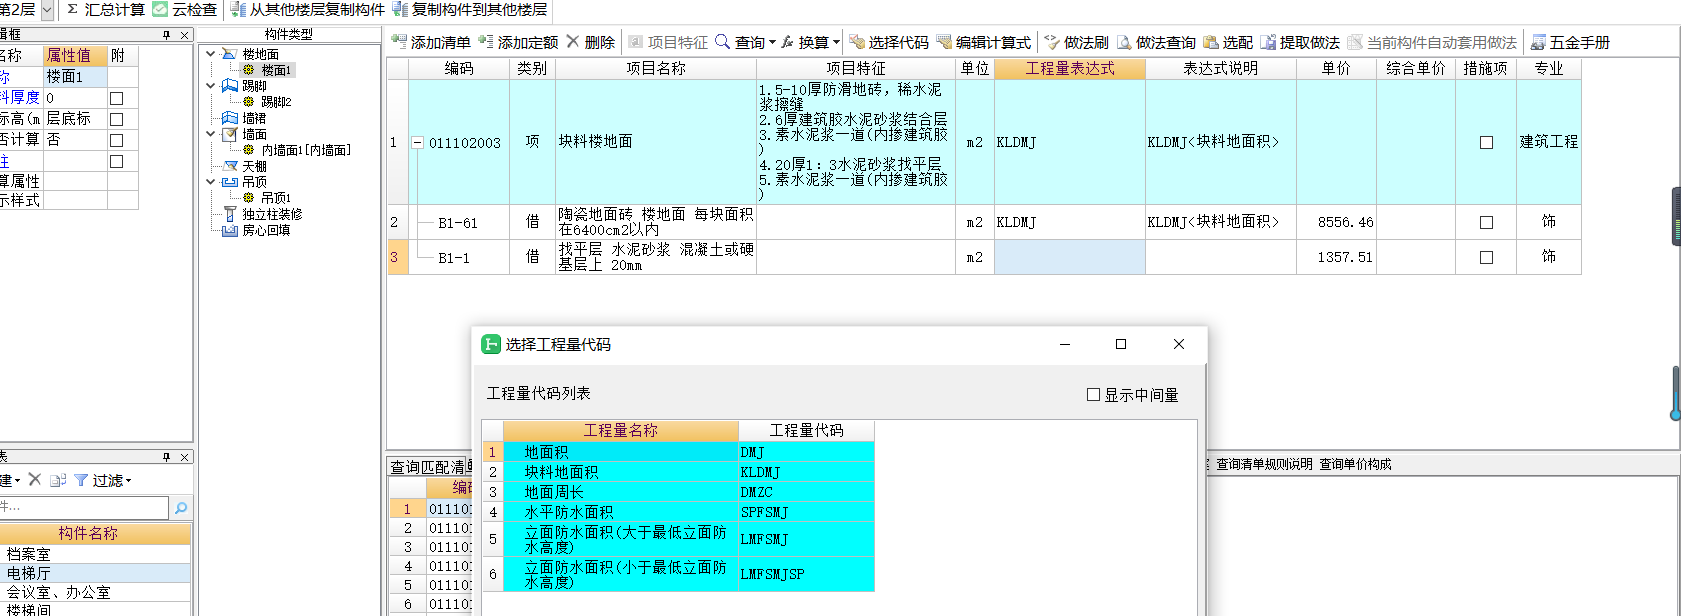
Task: Select 电梯厅 in component name list
Action: pos(95,573)
